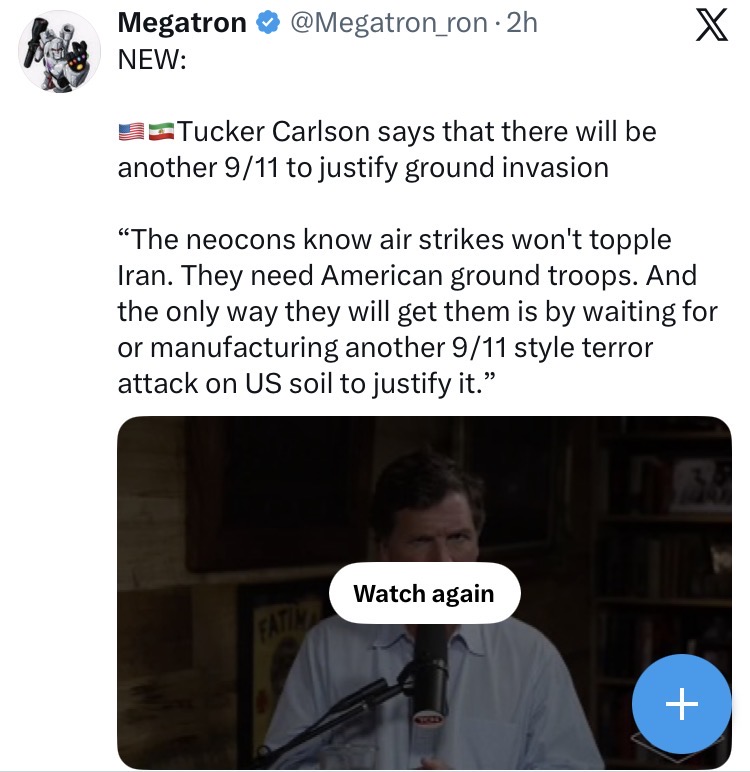Viewport: 750px width, 772px height.
Task: Click the blue verified badge
Action: (267, 23)
